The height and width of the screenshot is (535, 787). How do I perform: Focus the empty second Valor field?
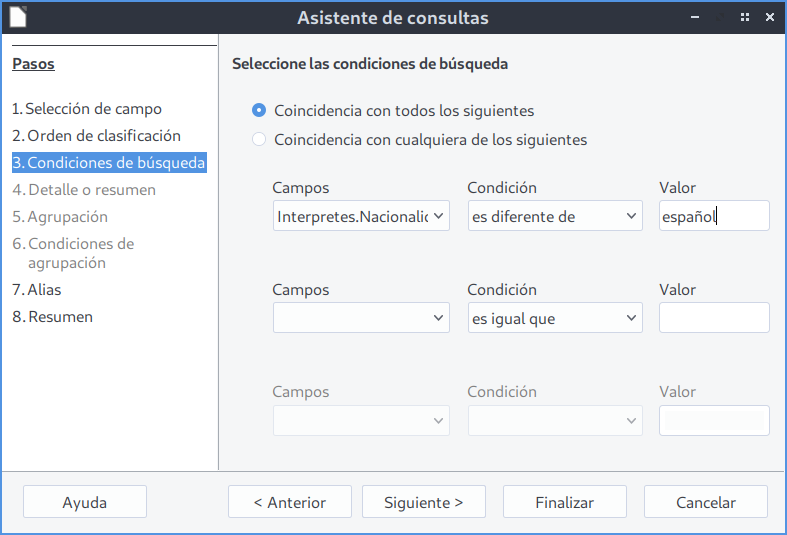(714, 318)
